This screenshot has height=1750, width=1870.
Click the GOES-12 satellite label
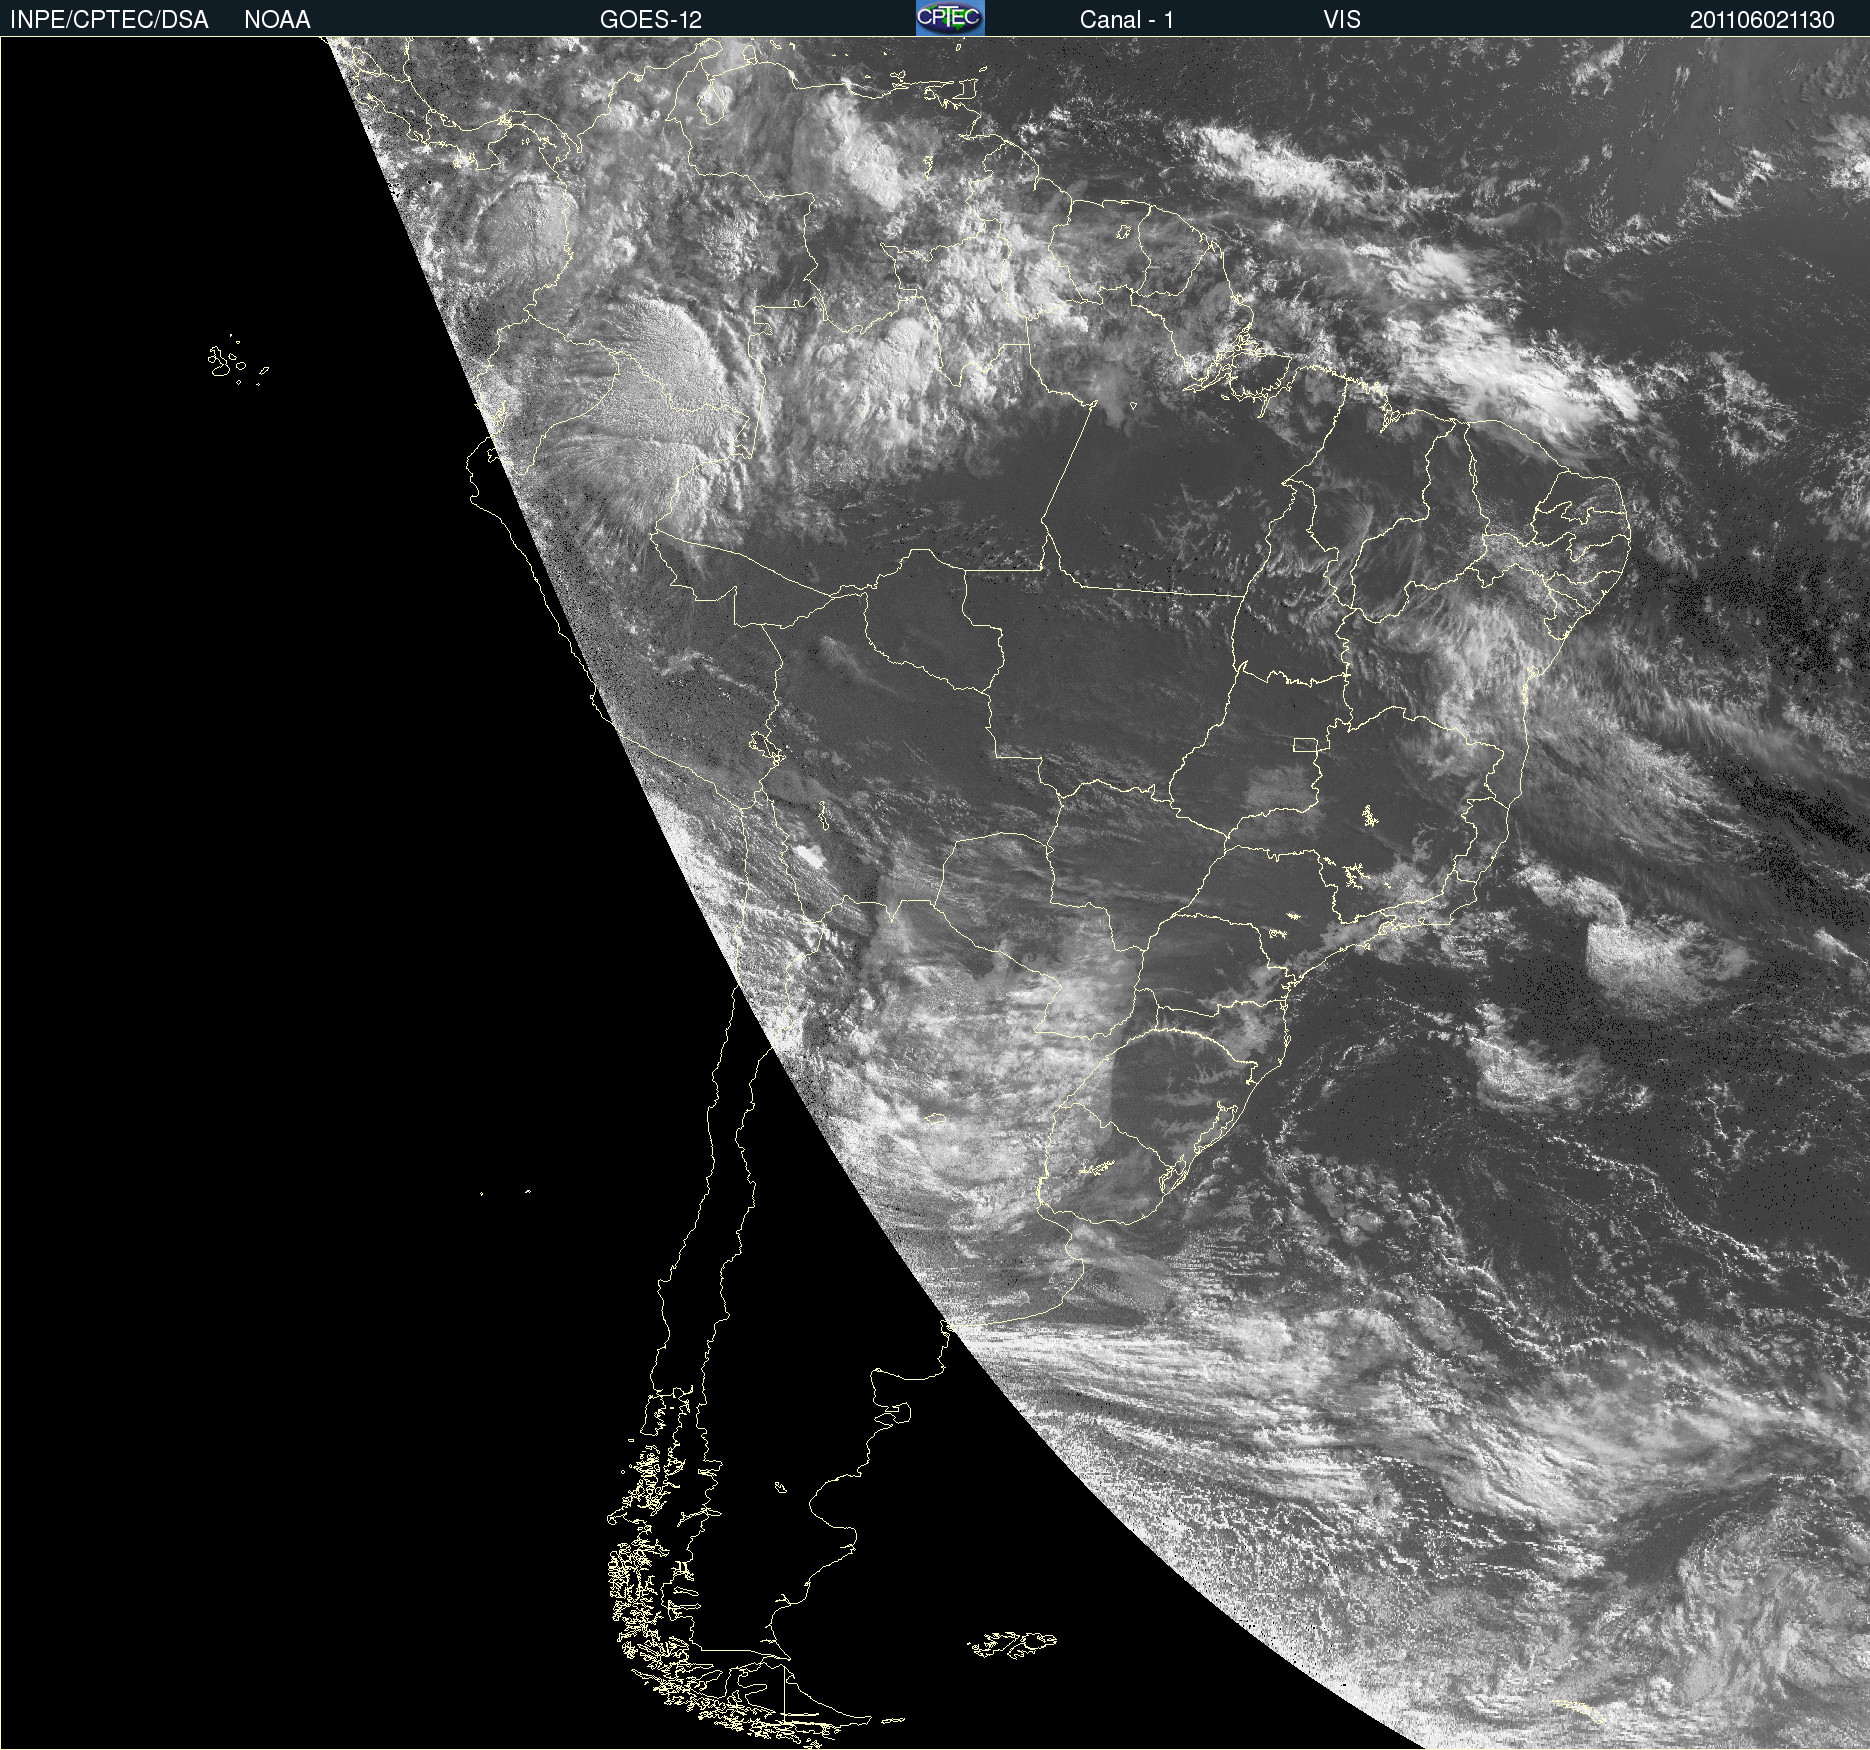[651, 20]
